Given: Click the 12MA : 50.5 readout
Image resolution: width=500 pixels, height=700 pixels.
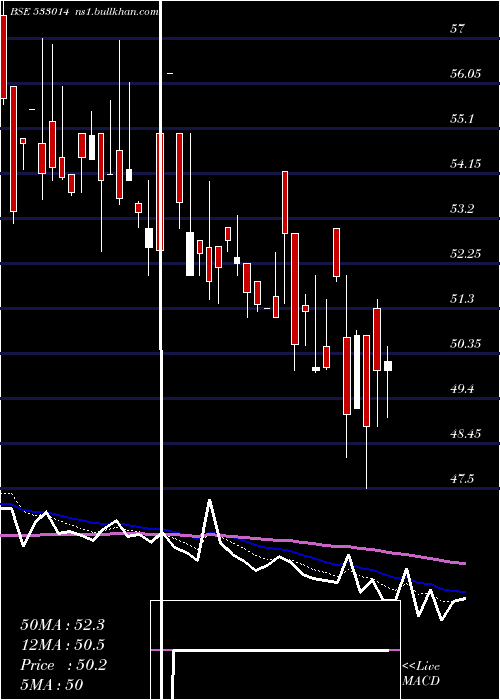Looking at the screenshot, I should [x=63, y=645].
